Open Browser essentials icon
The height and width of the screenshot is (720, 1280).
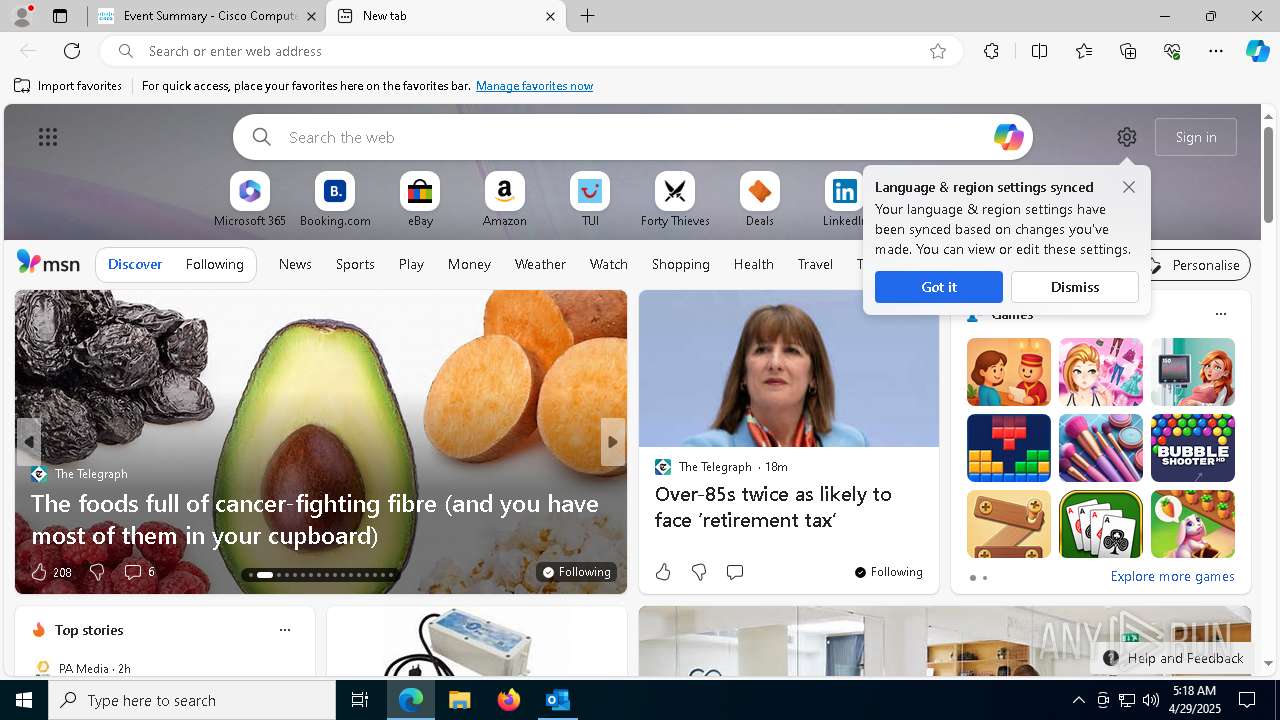(1172, 51)
